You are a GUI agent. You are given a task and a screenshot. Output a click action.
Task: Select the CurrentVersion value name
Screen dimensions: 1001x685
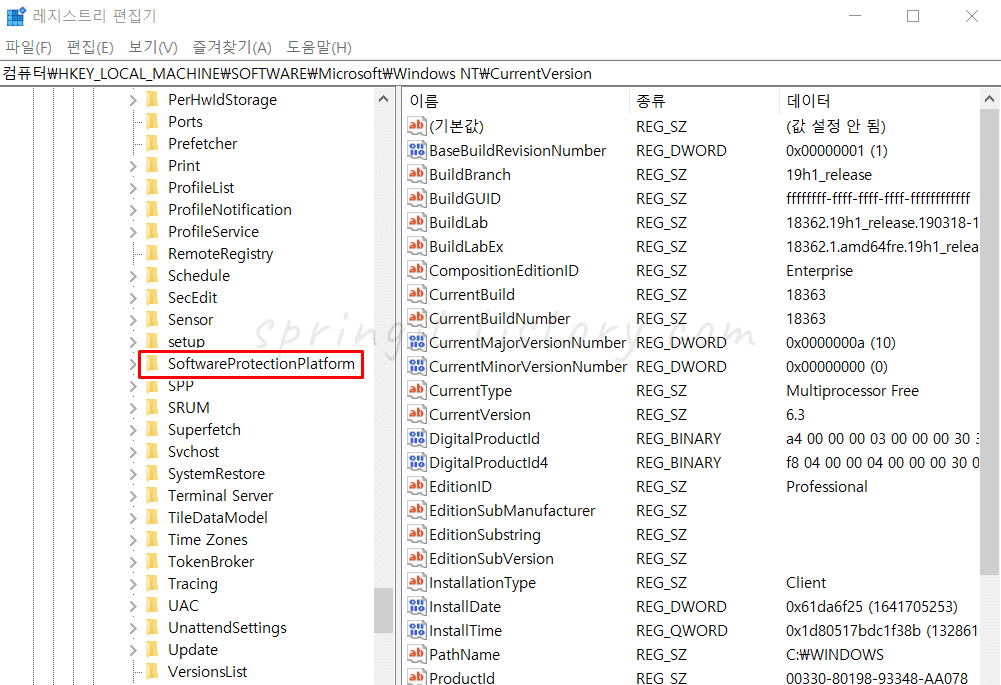pos(479,415)
